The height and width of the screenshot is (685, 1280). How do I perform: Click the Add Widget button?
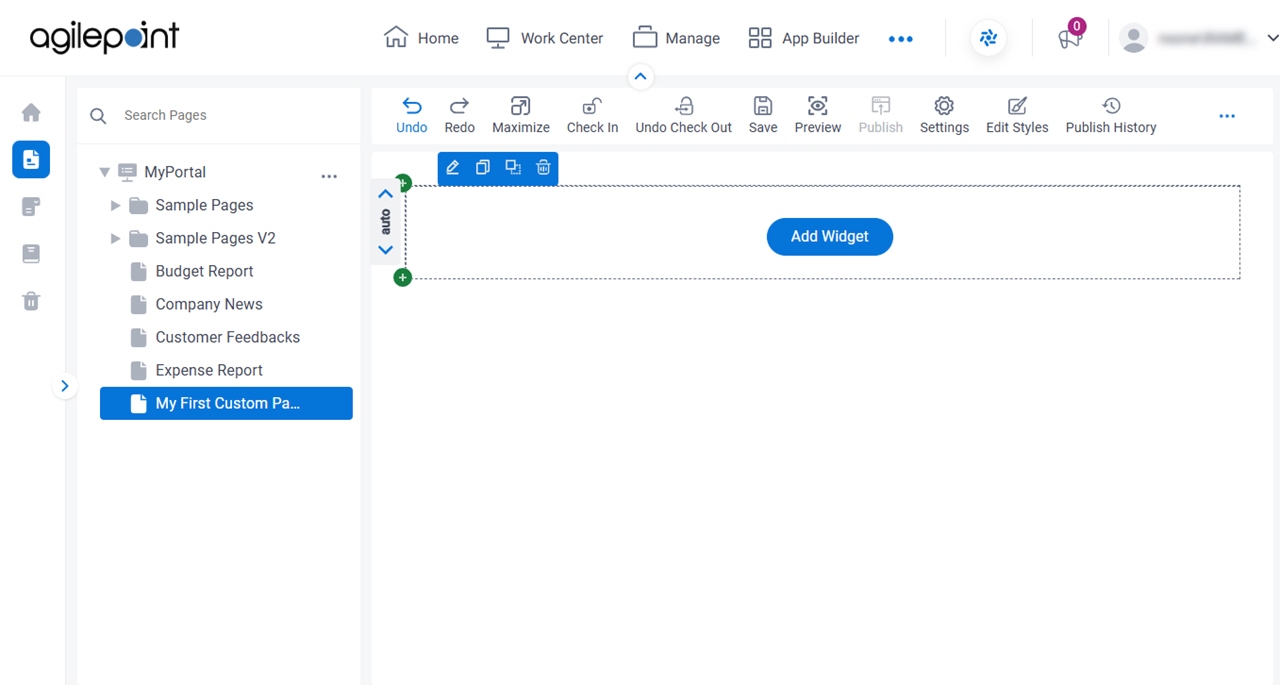830,236
